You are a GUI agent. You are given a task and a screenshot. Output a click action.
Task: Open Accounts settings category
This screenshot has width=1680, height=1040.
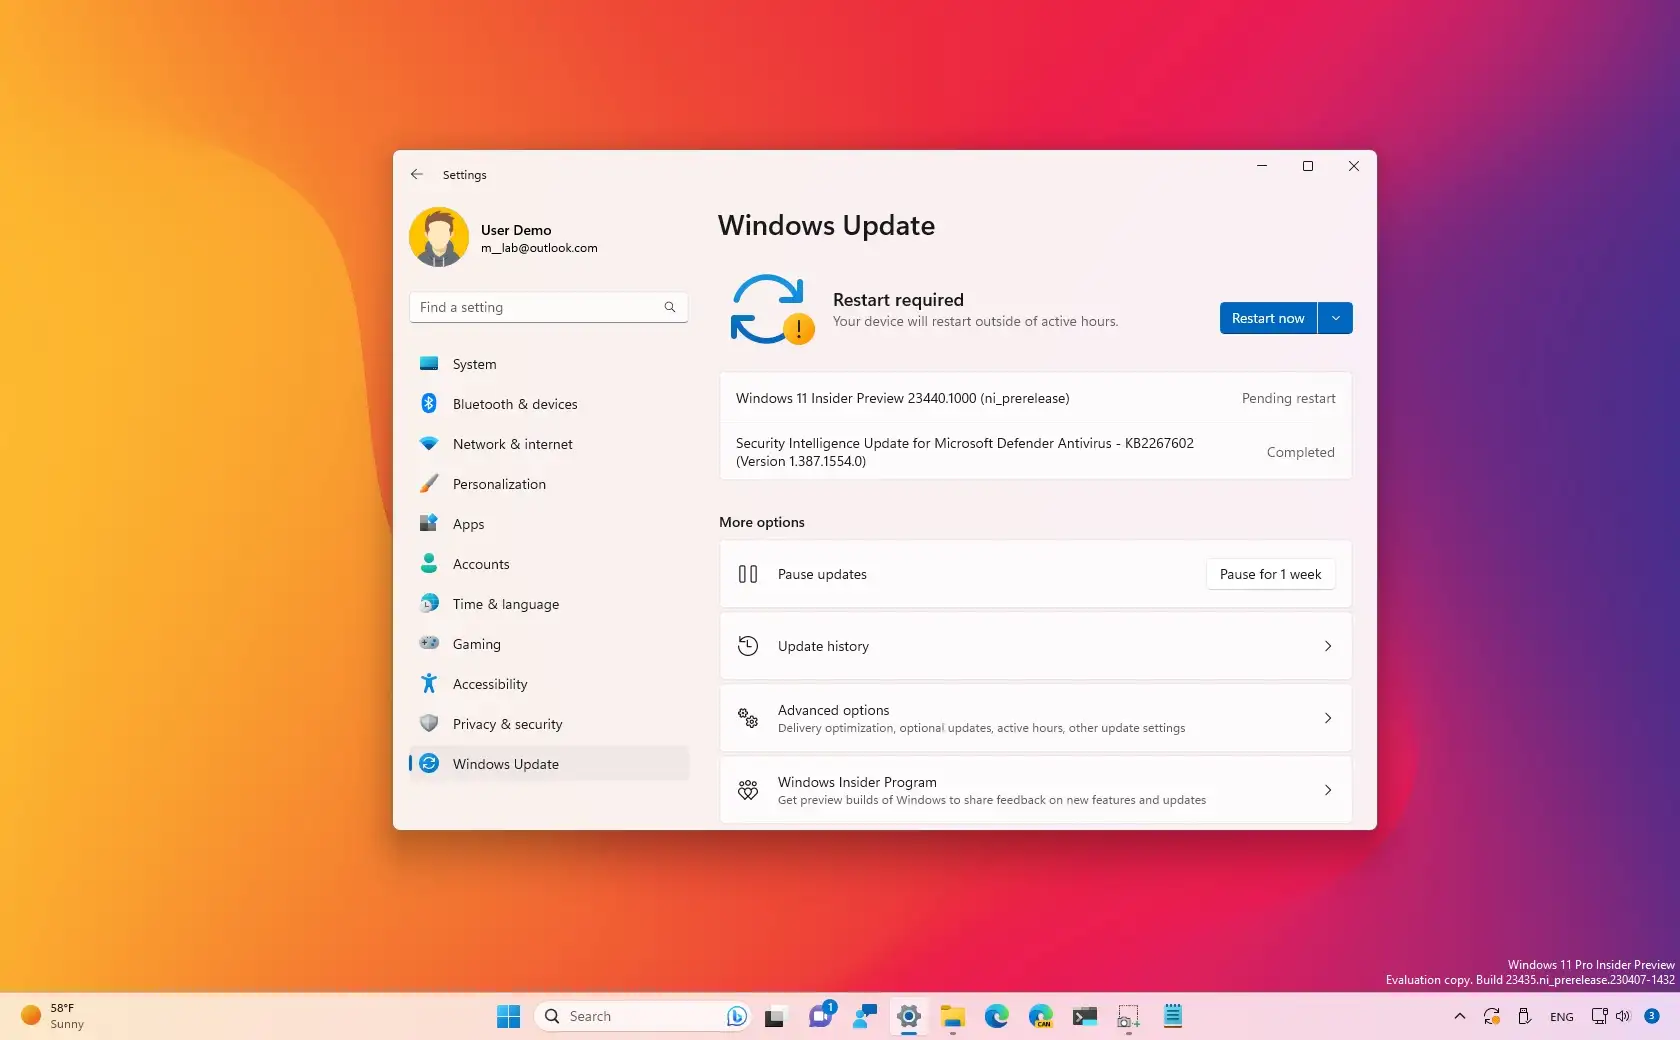(549, 564)
